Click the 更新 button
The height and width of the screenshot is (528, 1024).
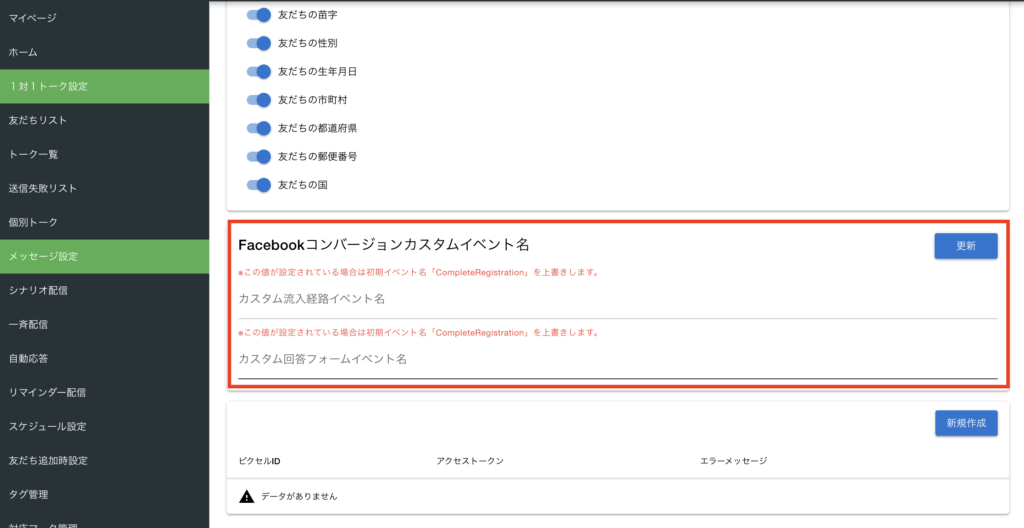(x=965, y=246)
